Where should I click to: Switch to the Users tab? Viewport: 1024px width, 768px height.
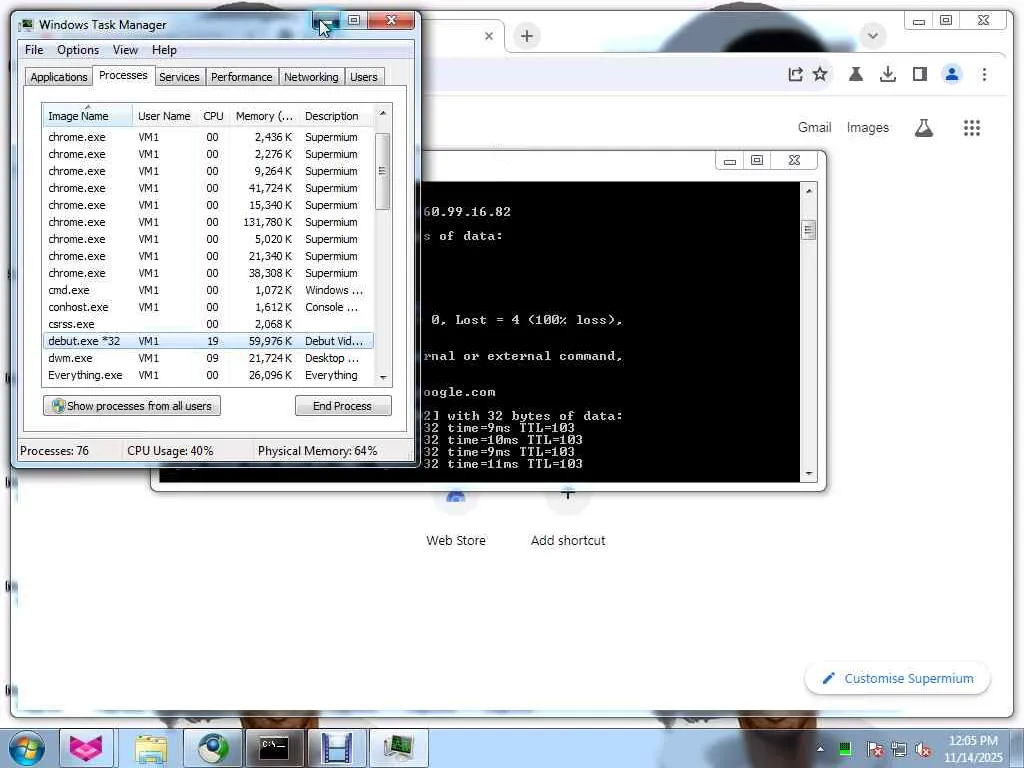pos(364,77)
